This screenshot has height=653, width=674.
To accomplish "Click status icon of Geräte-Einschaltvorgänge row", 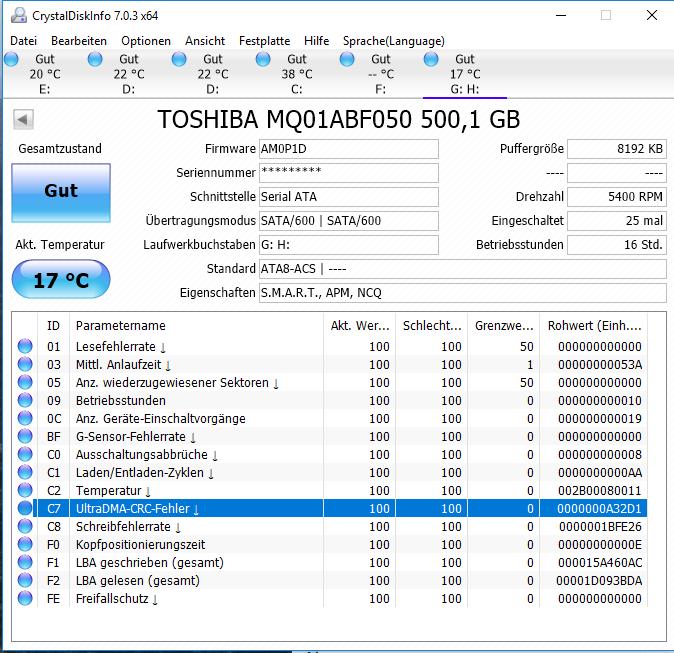I will pos(25,418).
